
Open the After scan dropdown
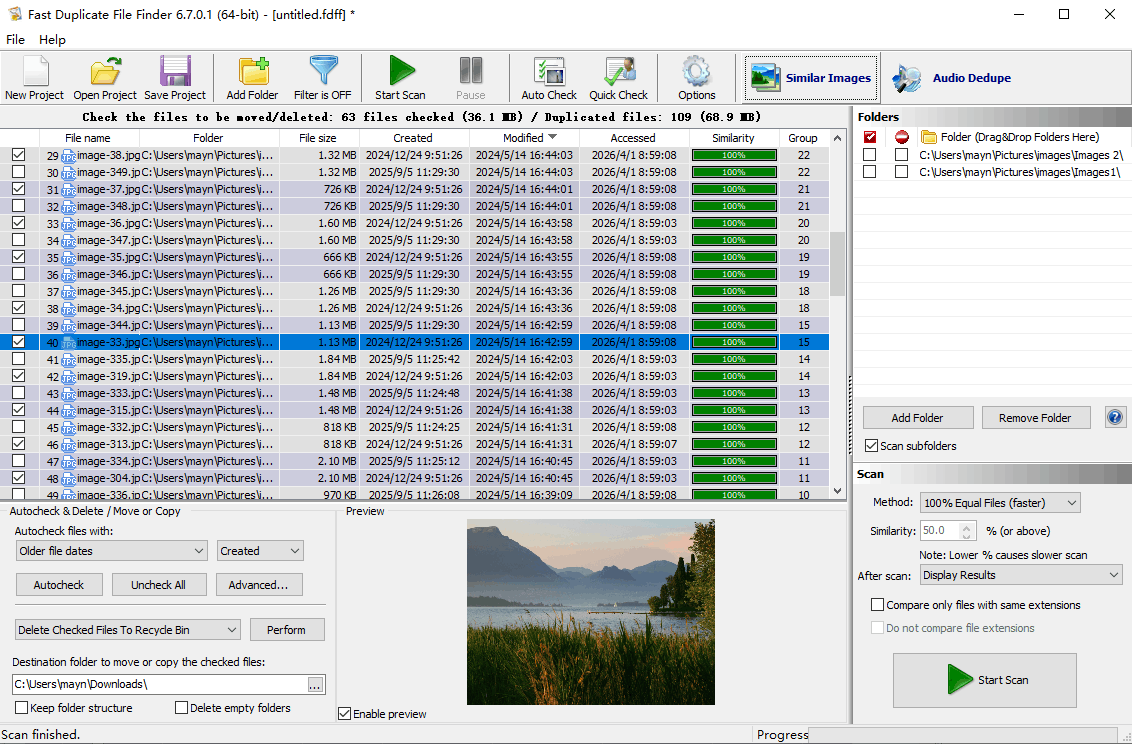tap(1020, 574)
